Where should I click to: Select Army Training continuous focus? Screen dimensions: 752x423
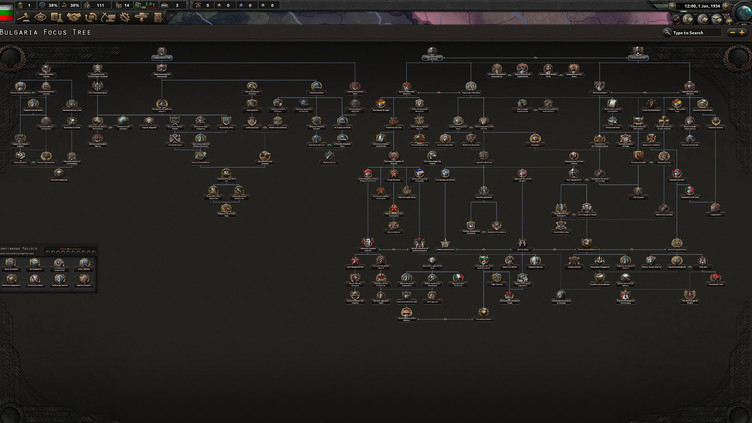coord(83,264)
